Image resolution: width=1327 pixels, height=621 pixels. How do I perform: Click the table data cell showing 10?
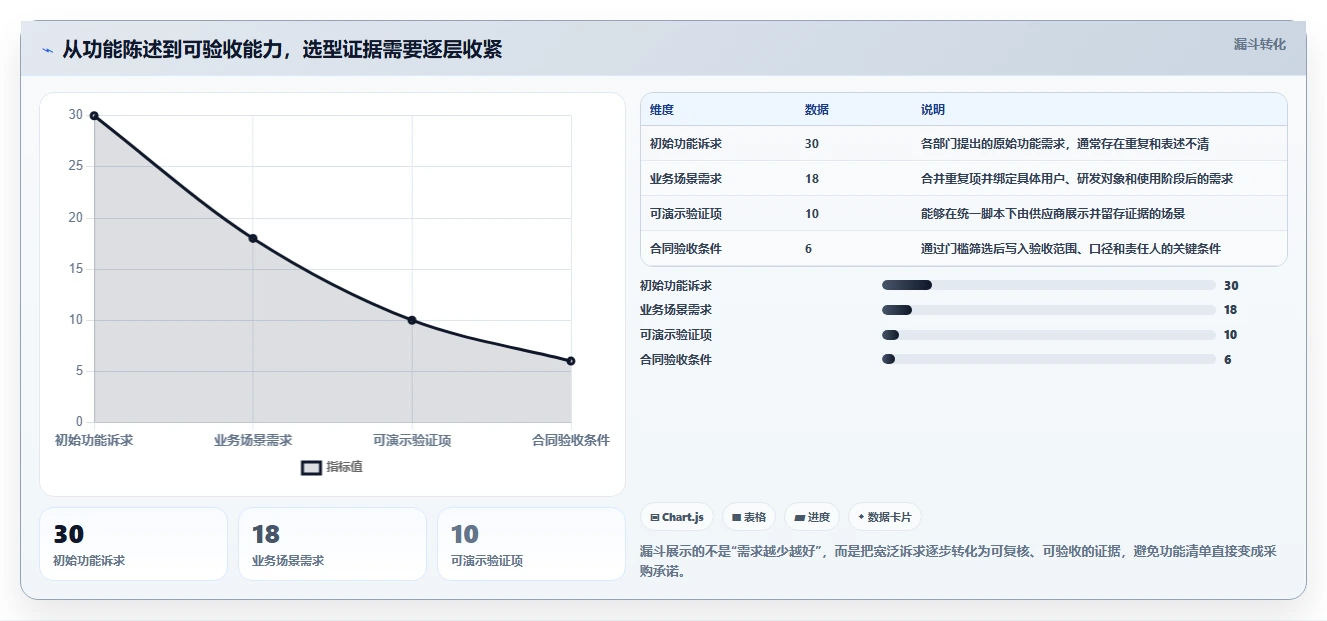[811, 214]
